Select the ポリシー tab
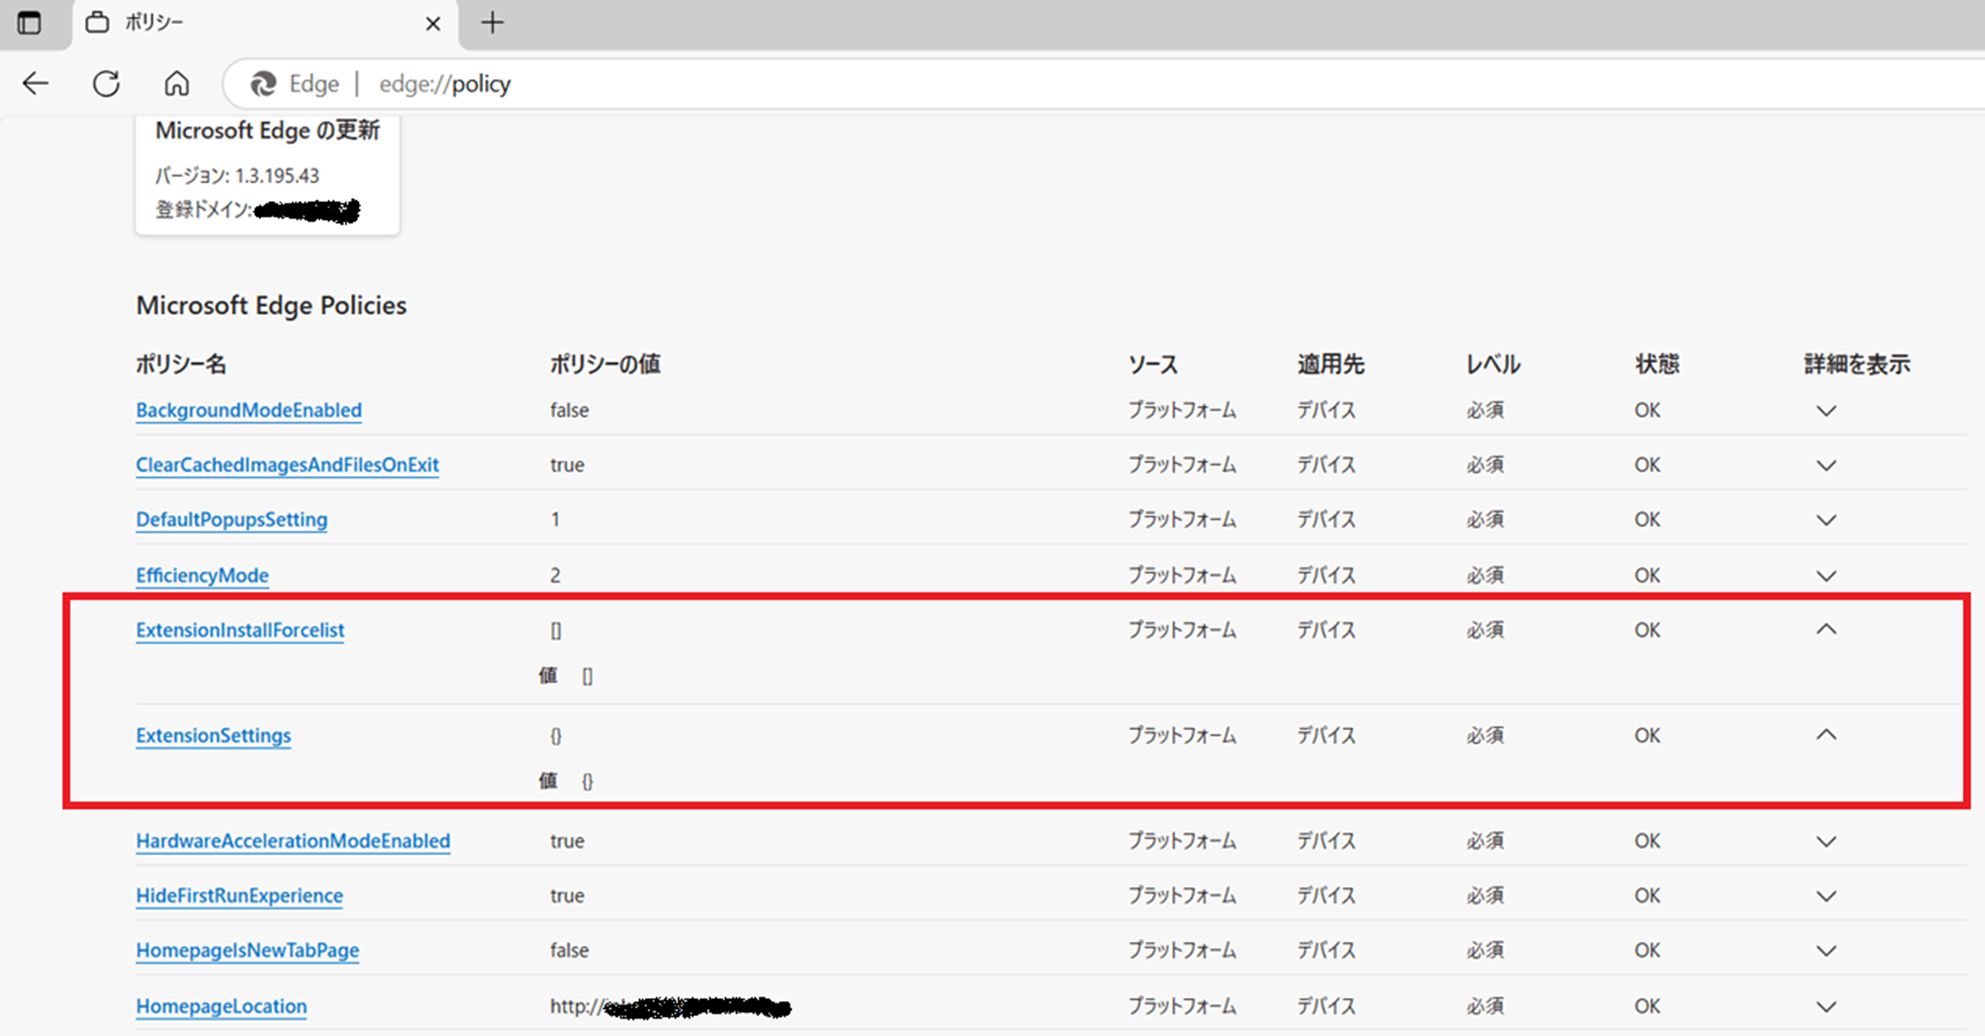The image size is (1985, 1036). [x=265, y=23]
